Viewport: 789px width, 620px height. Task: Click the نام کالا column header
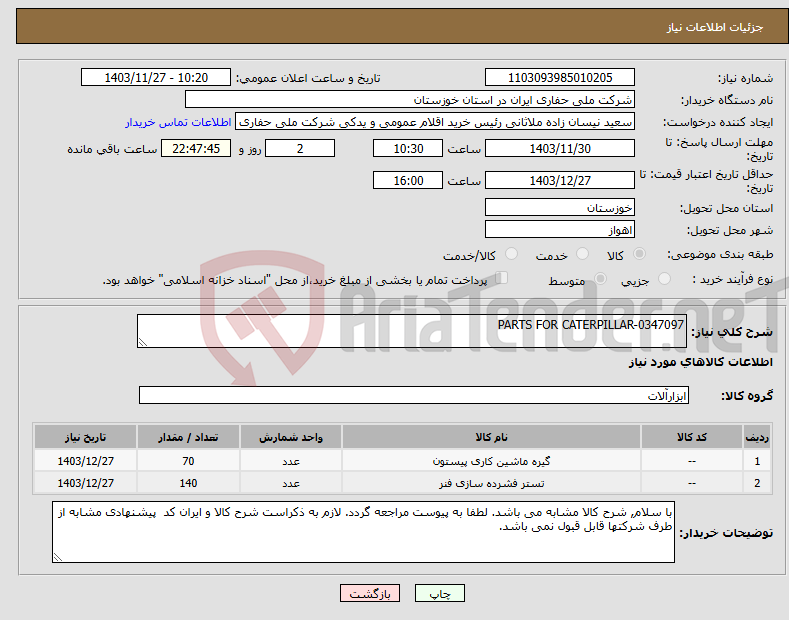491,437
